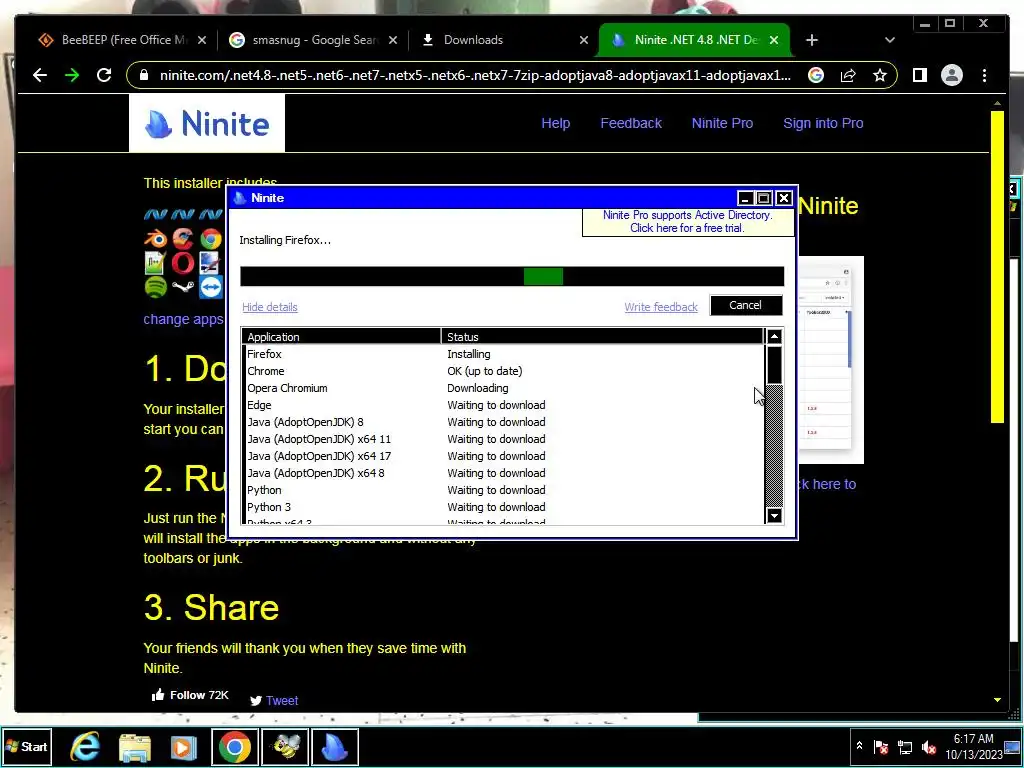Click the list scroll down arrow
The image size is (1024, 768).
[774, 515]
